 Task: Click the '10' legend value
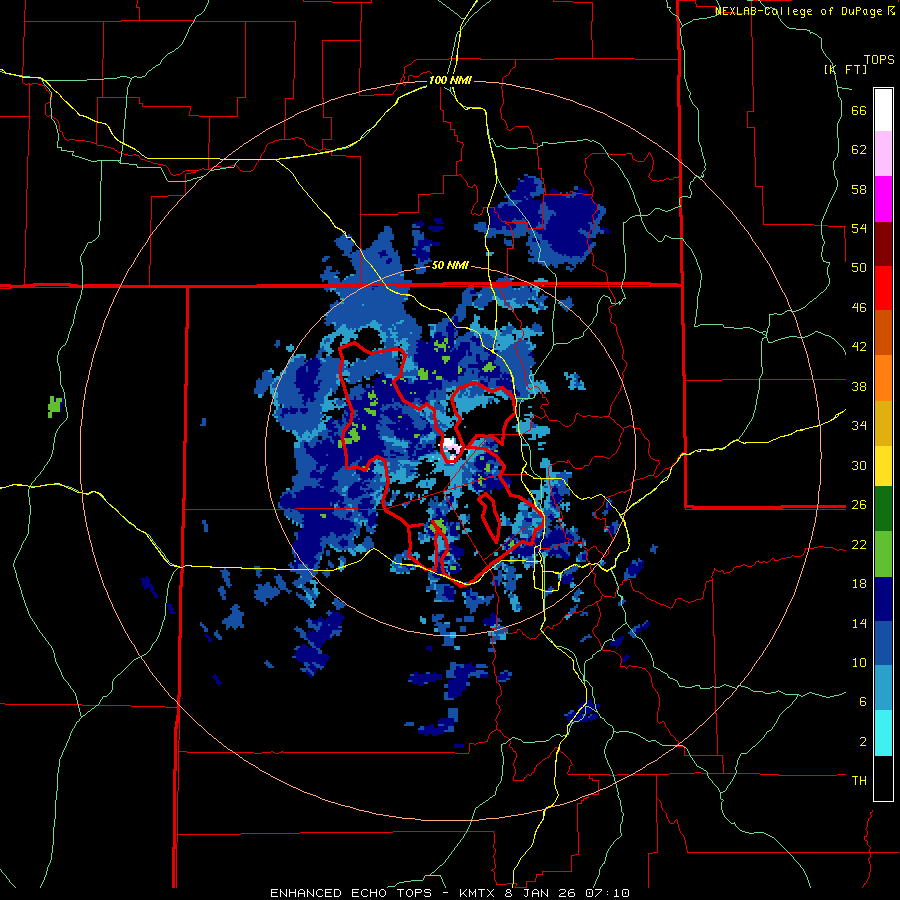tap(859, 662)
